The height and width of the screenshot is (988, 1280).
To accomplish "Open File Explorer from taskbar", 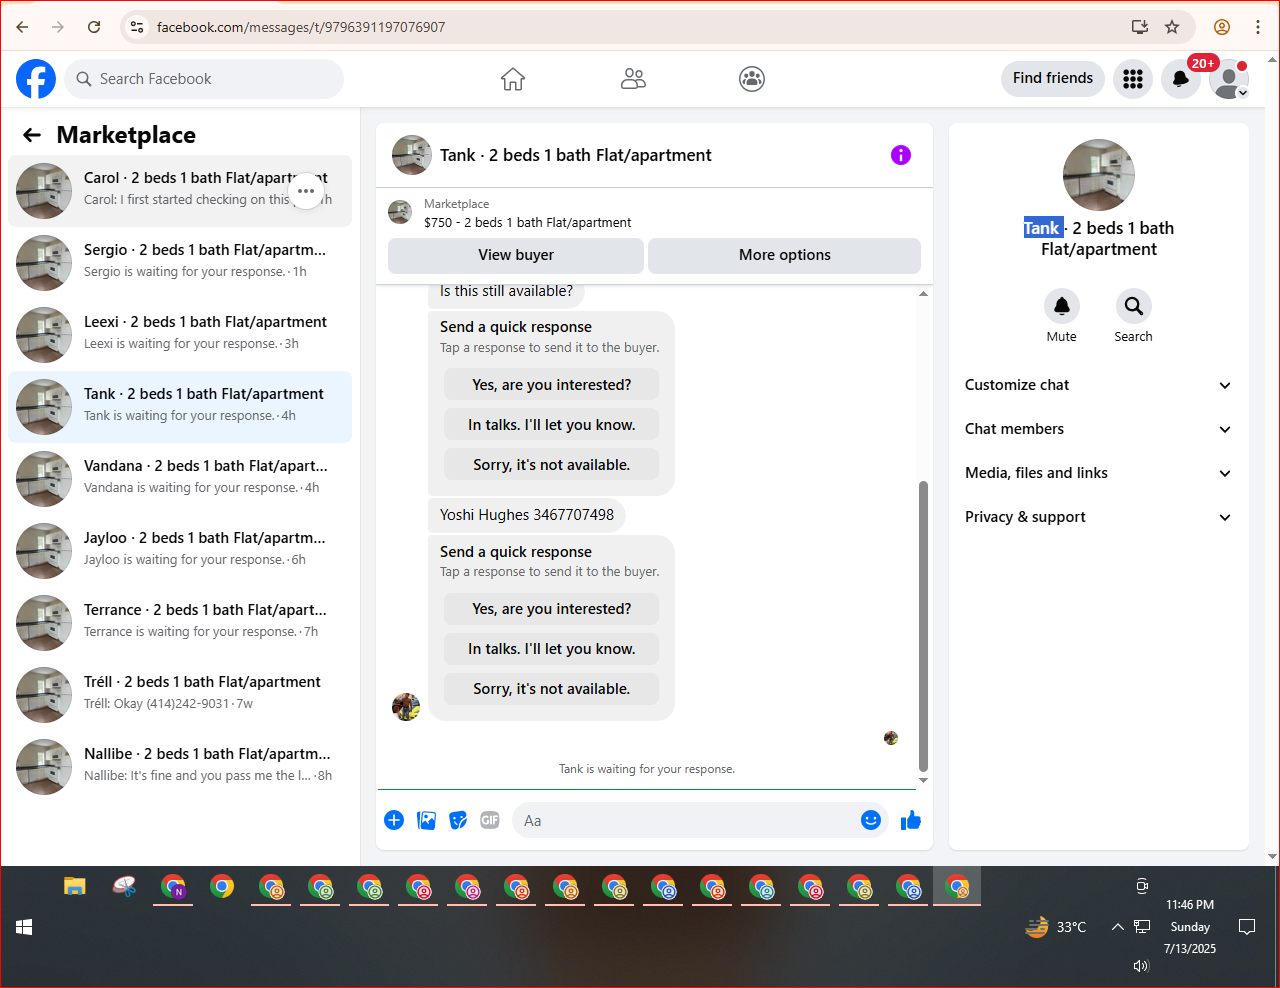I will point(75,886).
